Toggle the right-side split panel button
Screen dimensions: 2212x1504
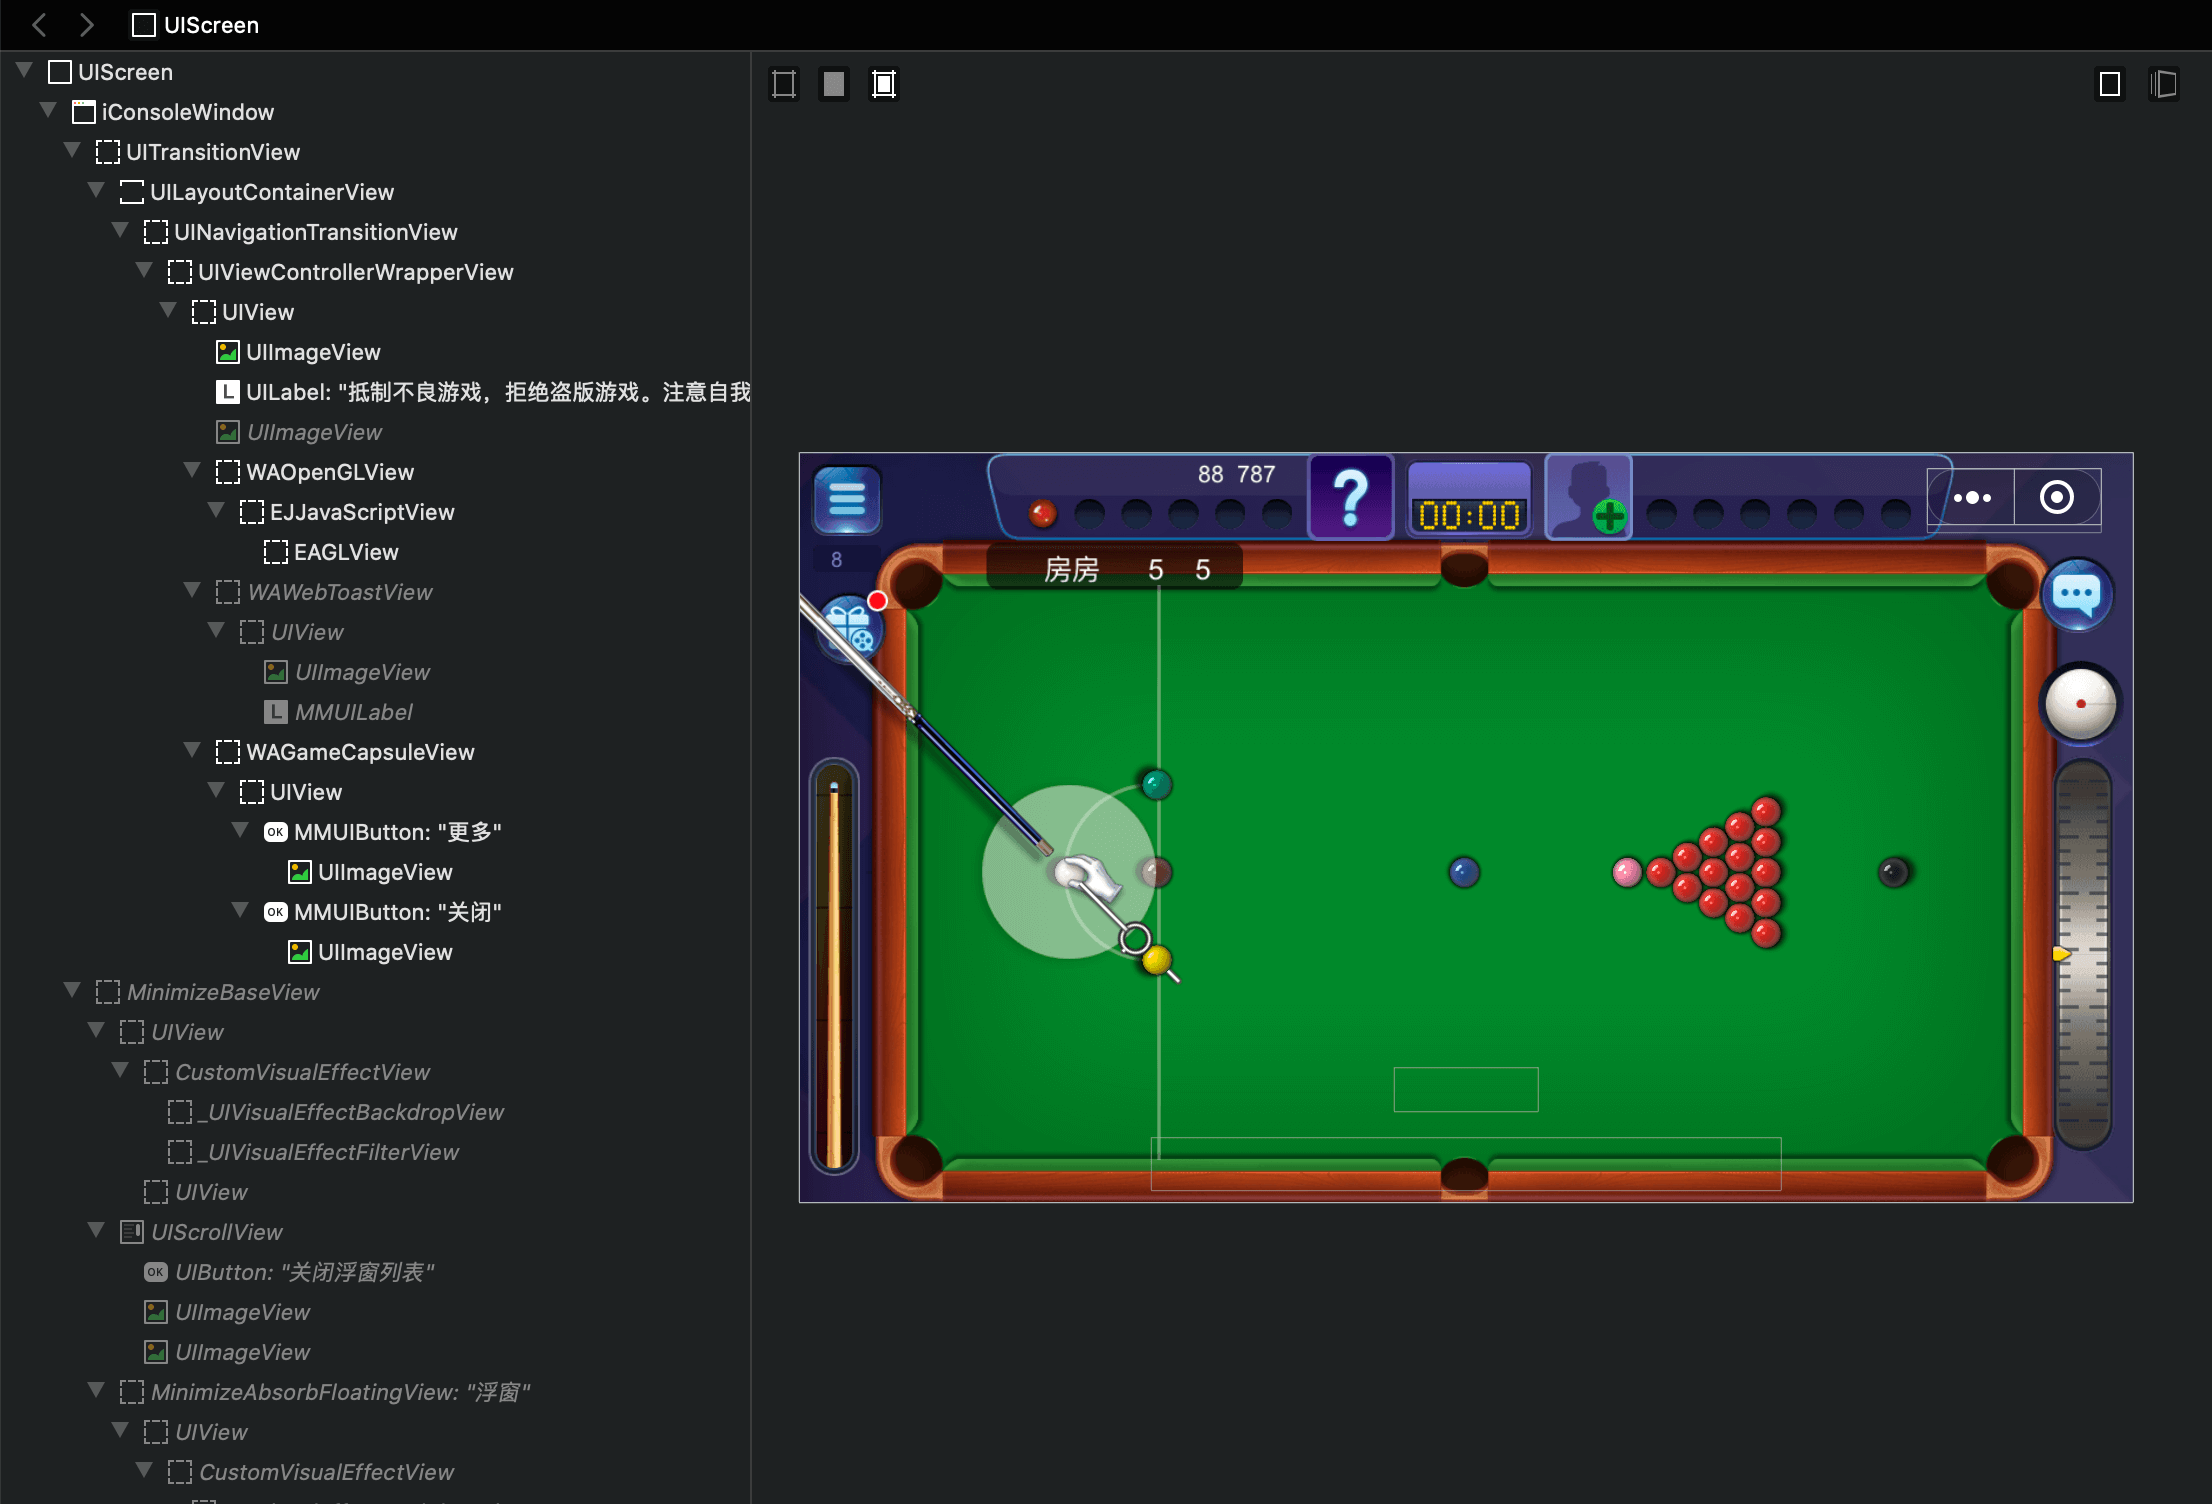[2163, 84]
